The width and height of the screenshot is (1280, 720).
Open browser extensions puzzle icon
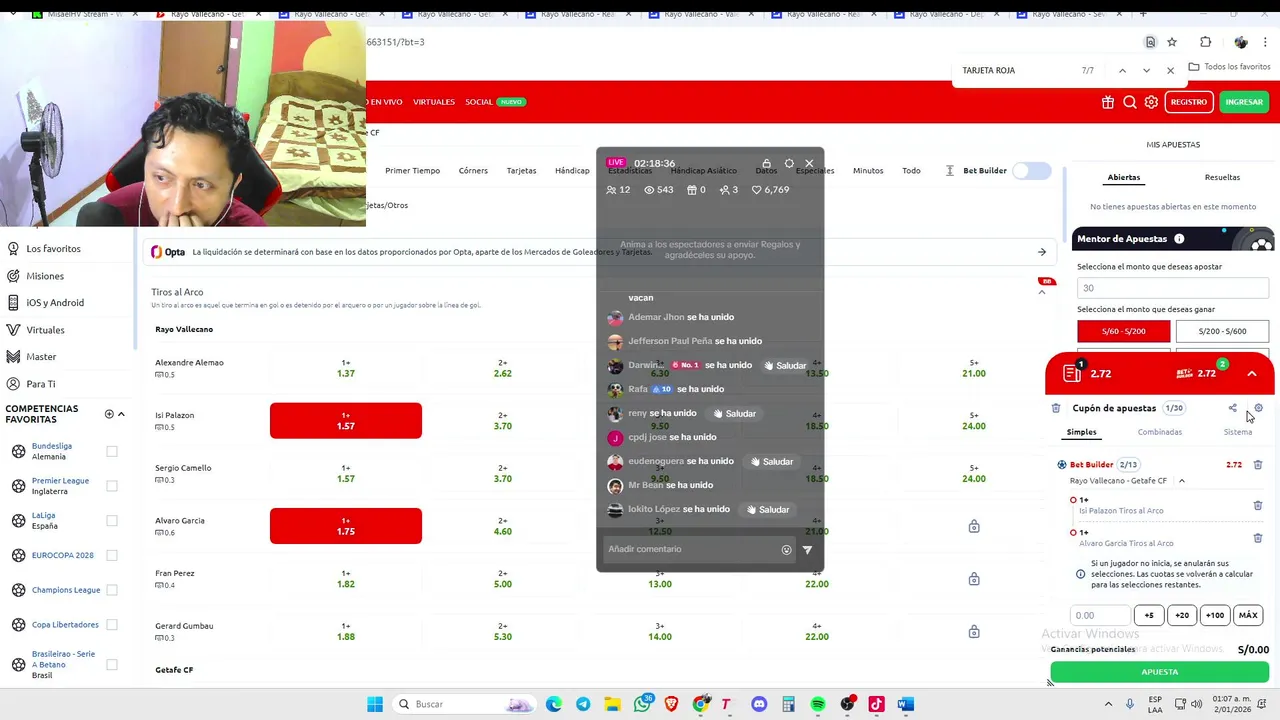pos(1205,42)
